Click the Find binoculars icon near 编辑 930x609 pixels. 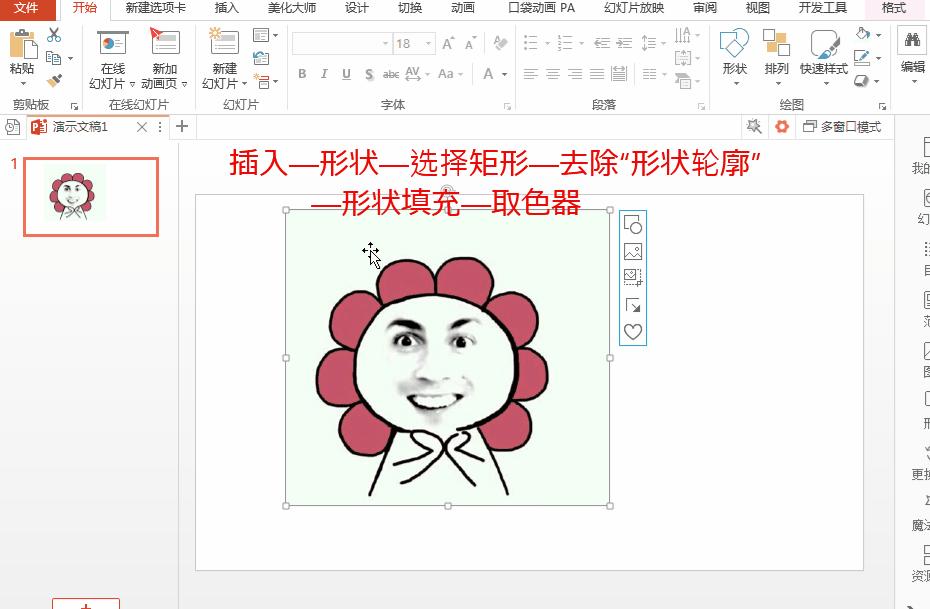pyautogui.click(x=913, y=40)
